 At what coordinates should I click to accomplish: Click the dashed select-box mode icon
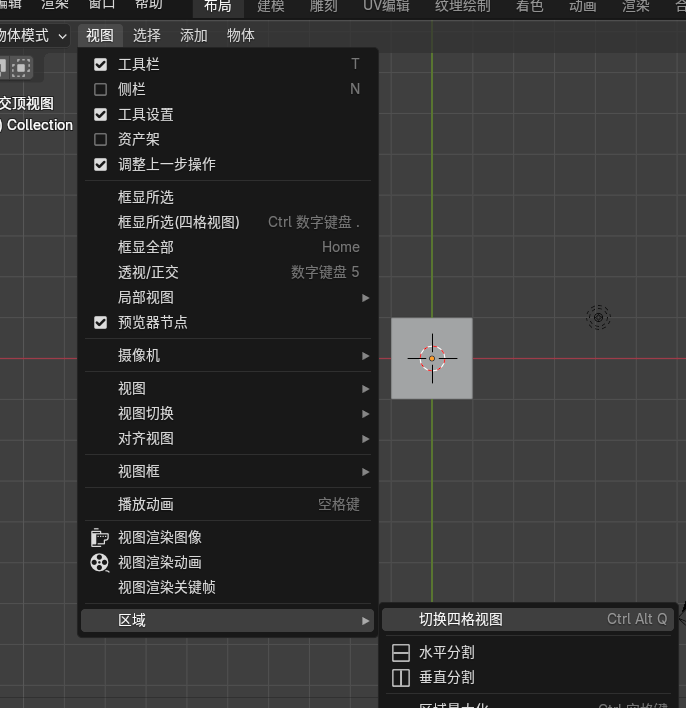click(21, 68)
